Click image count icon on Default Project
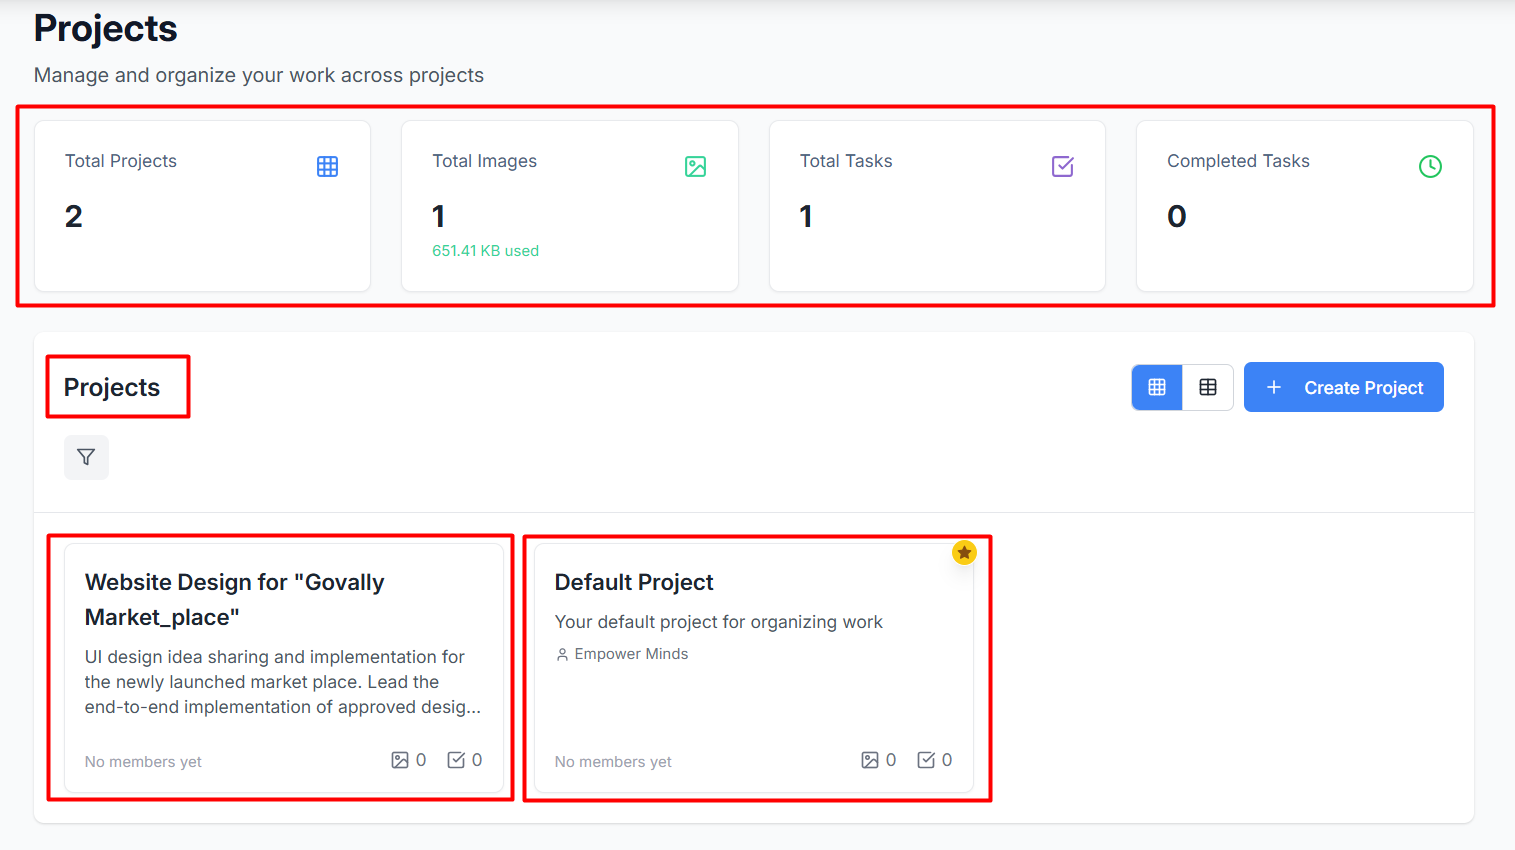Image resolution: width=1515 pixels, height=850 pixels. (x=870, y=760)
